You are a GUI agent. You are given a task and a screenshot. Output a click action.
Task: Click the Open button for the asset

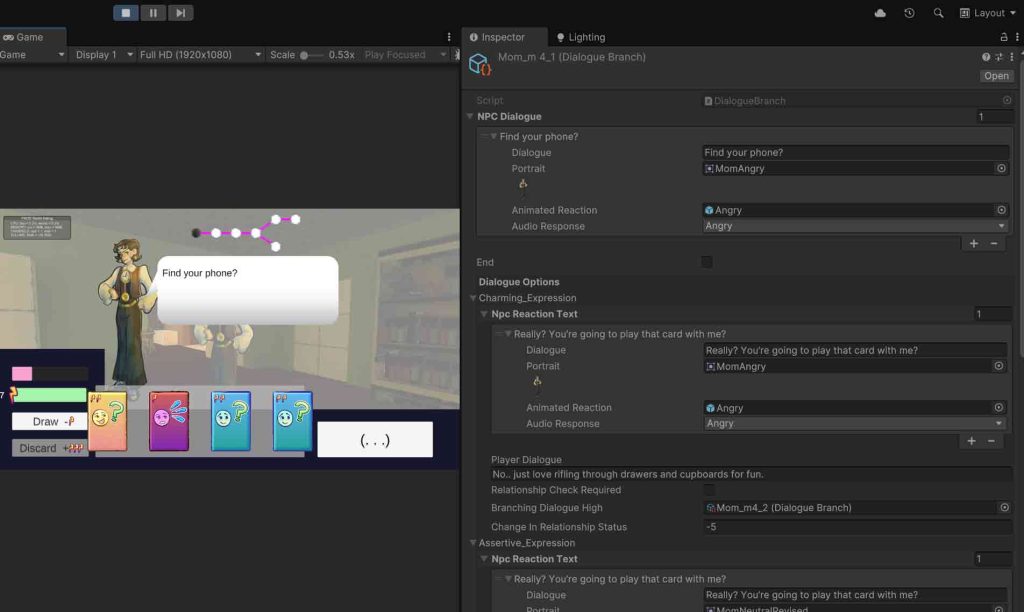(x=996, y=76)
